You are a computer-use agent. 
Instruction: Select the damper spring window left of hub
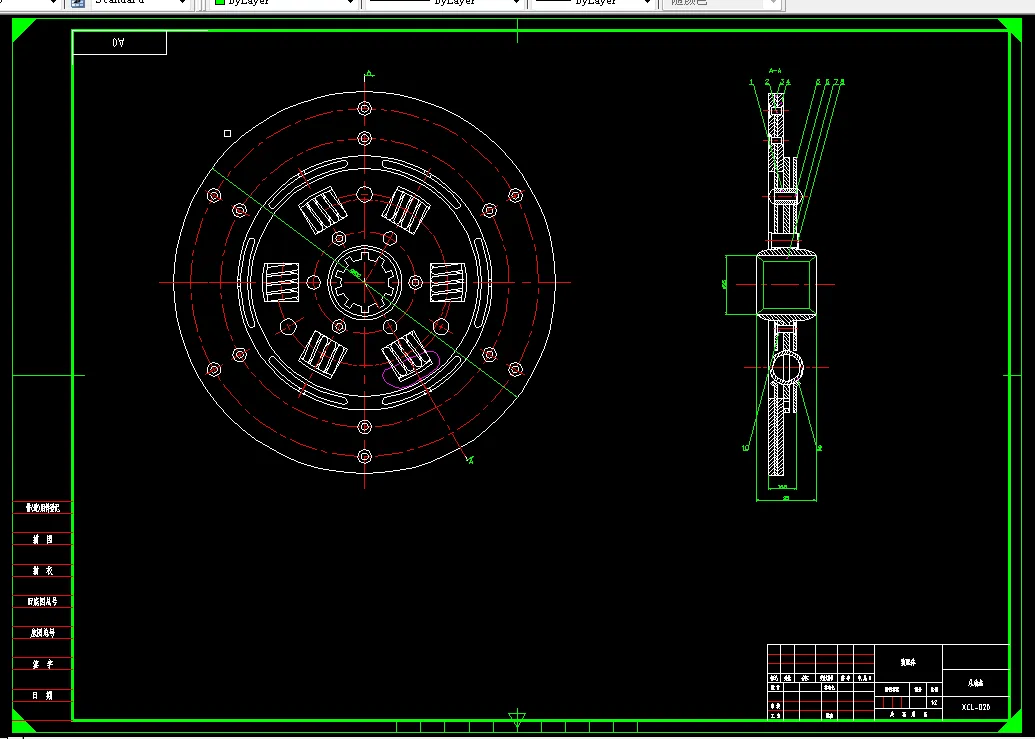point(281,282)
